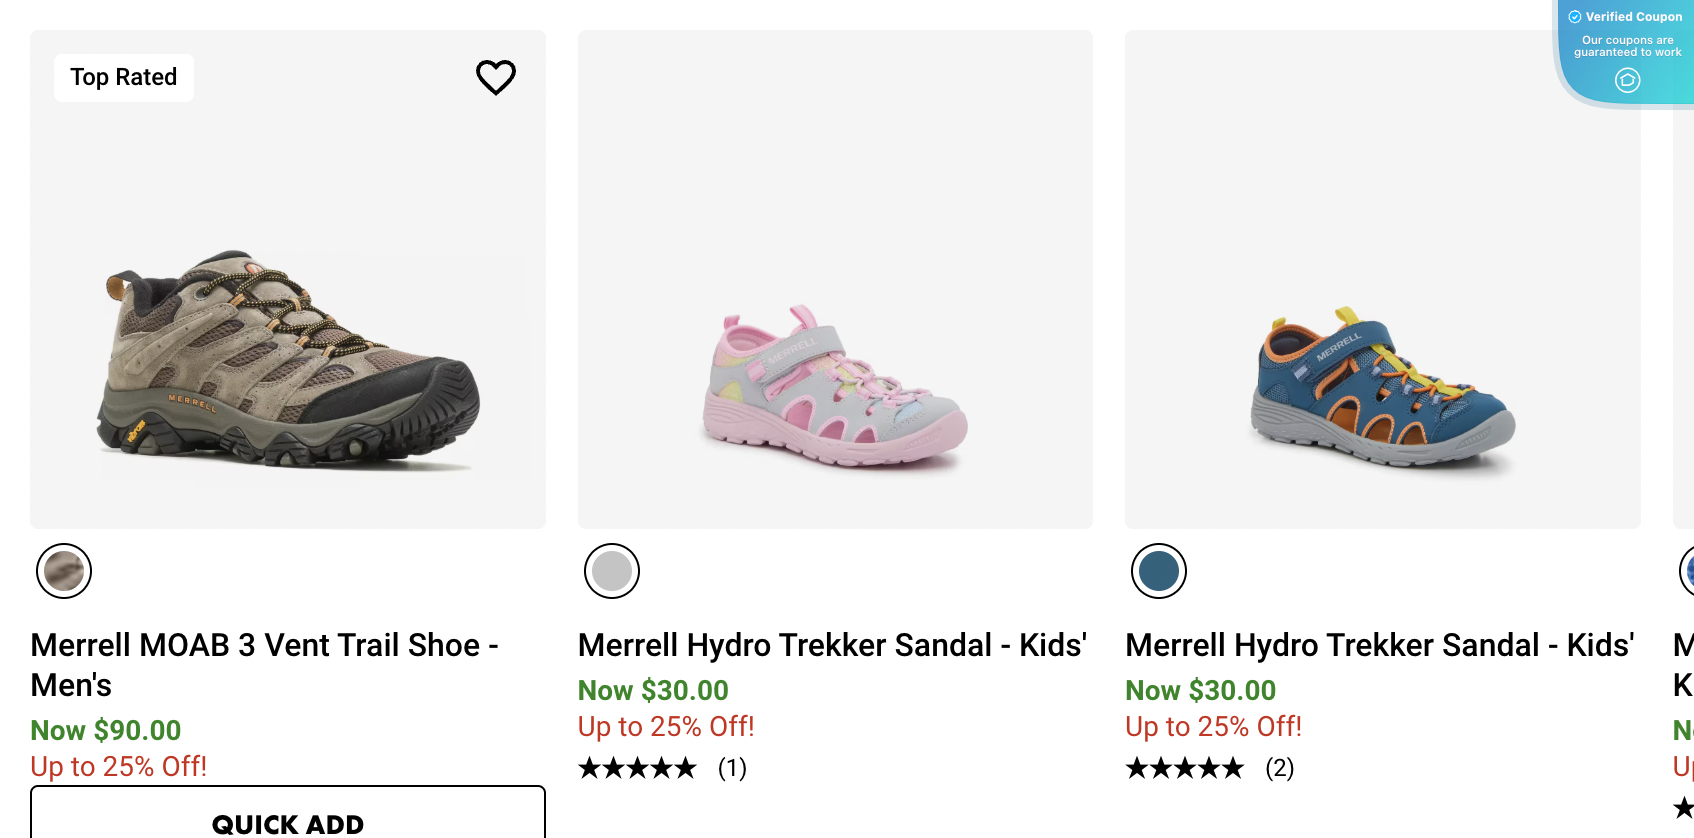Open the Merrell MOAB 3 Vent Trail Shoe page

264,664
